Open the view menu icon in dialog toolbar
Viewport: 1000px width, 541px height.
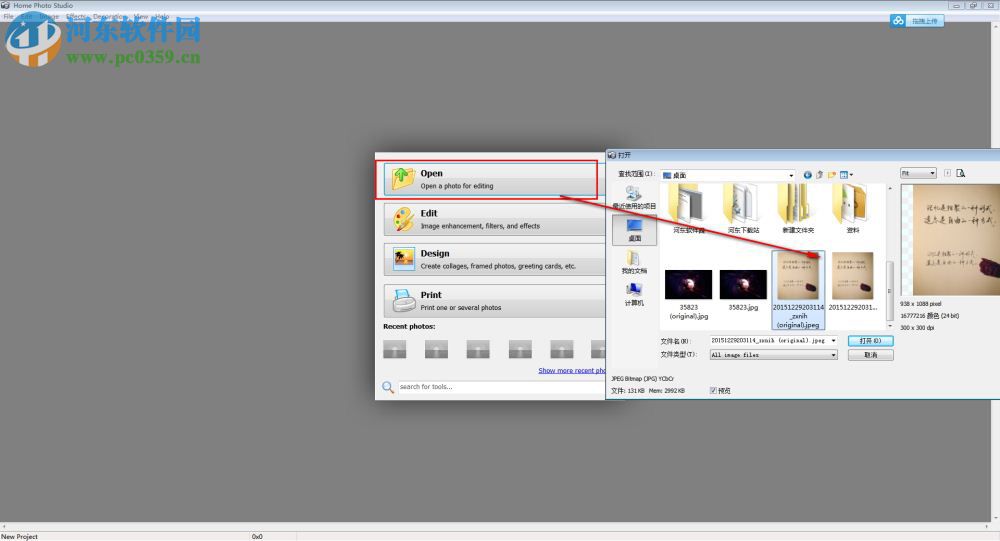pos(846,174)
